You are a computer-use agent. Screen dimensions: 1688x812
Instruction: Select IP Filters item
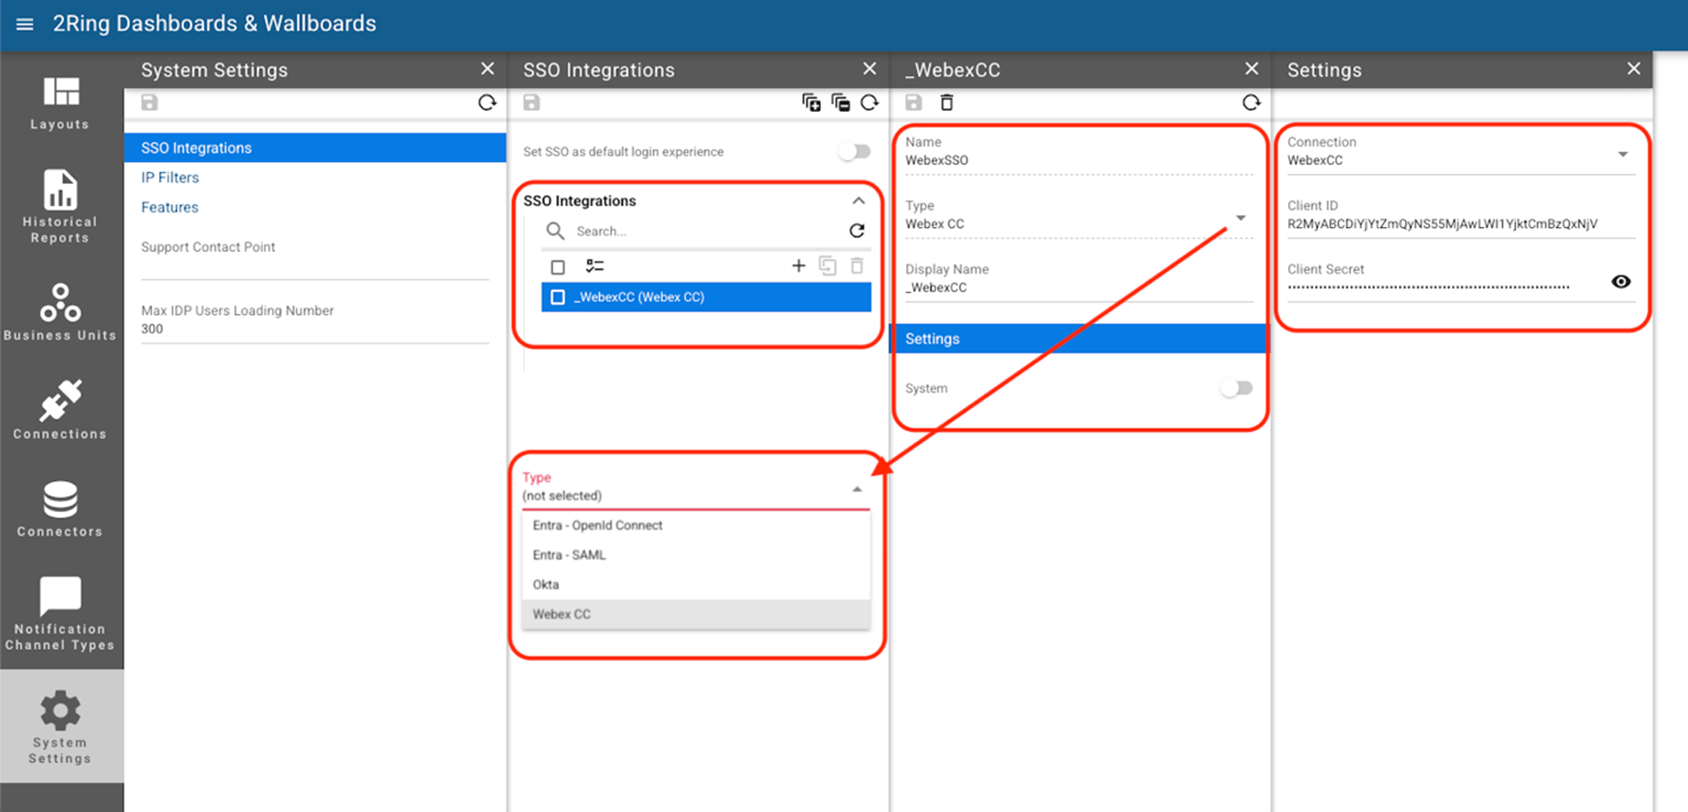(x=170, y=177)
